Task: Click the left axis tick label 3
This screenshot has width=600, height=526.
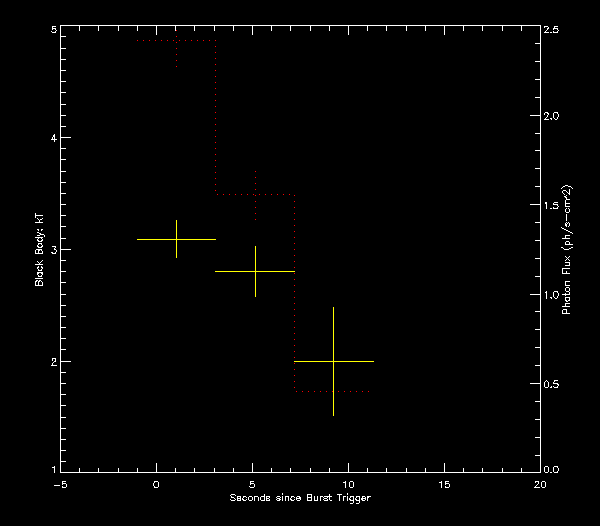Action: coord(53,250)
